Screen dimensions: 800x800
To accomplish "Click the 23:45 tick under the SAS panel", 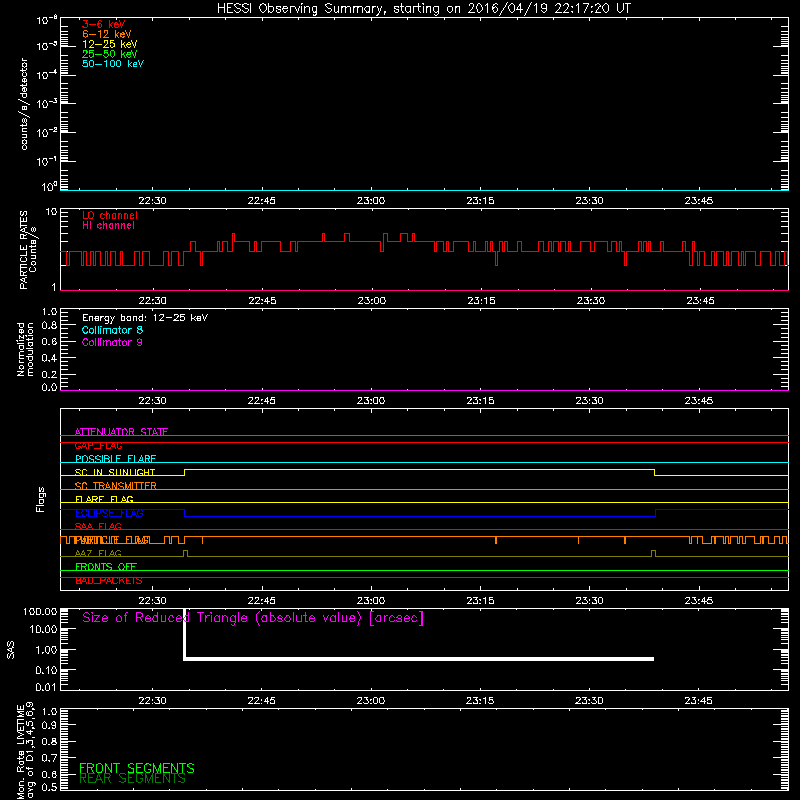I will tap(698, 701).
